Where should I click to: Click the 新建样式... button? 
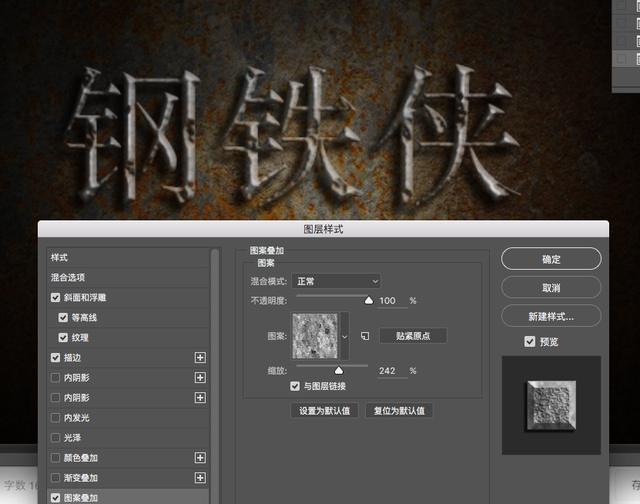(551, 316)
